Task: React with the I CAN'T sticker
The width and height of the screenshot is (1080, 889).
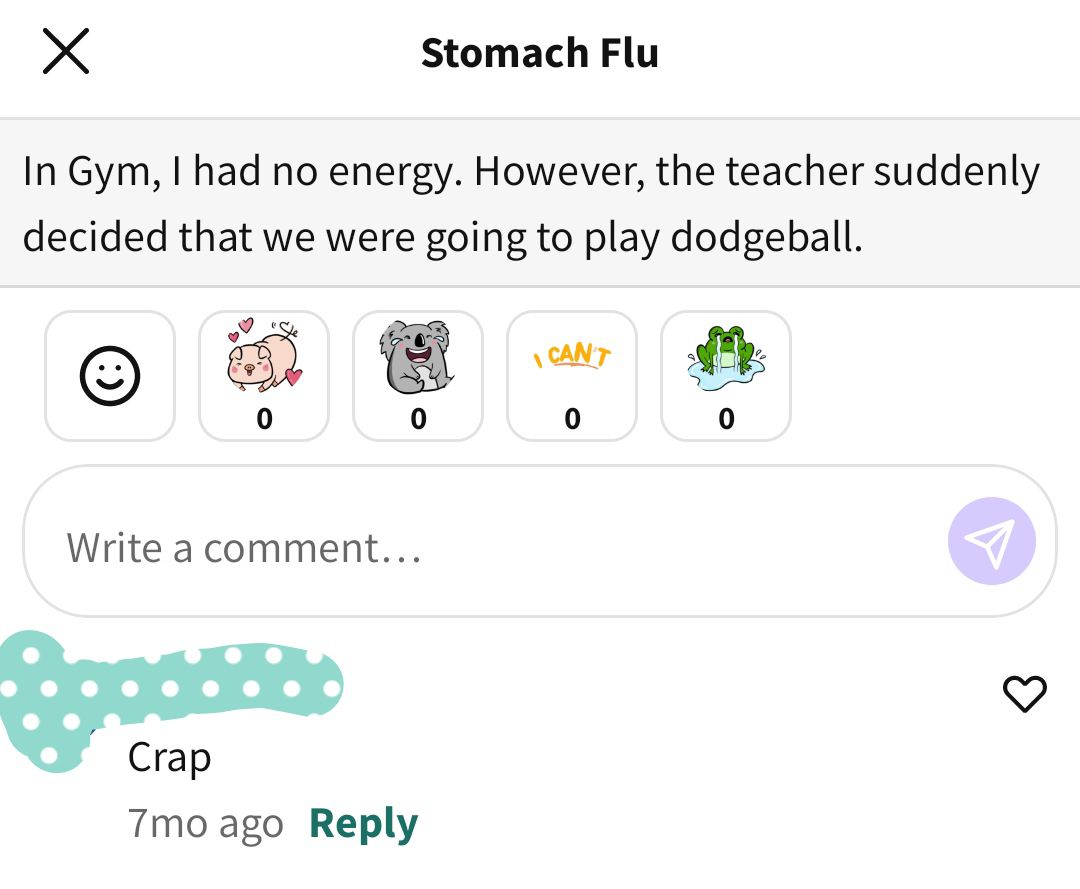Action: click(x=572, y=376)
